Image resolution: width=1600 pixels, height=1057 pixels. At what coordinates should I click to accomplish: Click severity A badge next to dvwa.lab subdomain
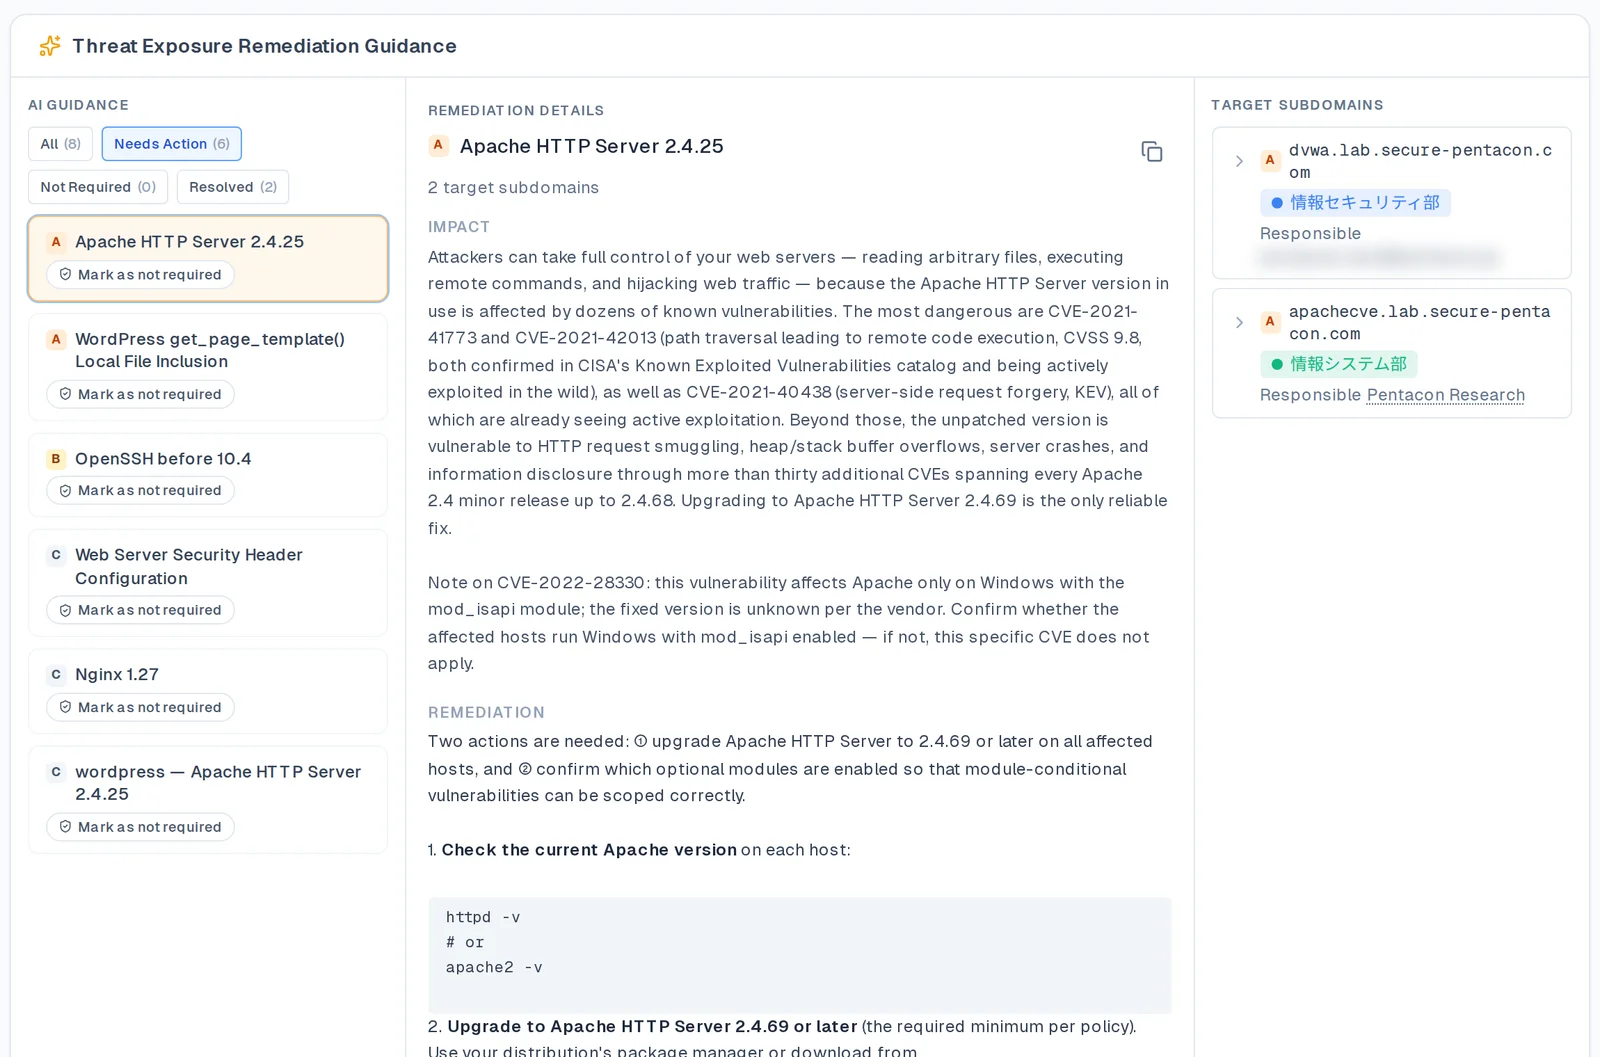coord(1270,160)
